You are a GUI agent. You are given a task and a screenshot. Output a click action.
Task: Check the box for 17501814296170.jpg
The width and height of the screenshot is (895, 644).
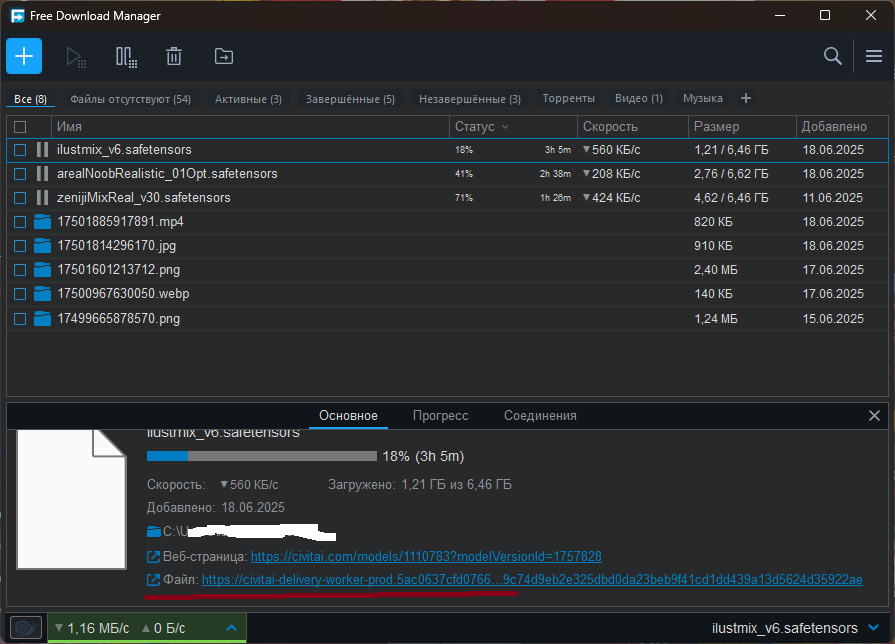pos(20,245)
